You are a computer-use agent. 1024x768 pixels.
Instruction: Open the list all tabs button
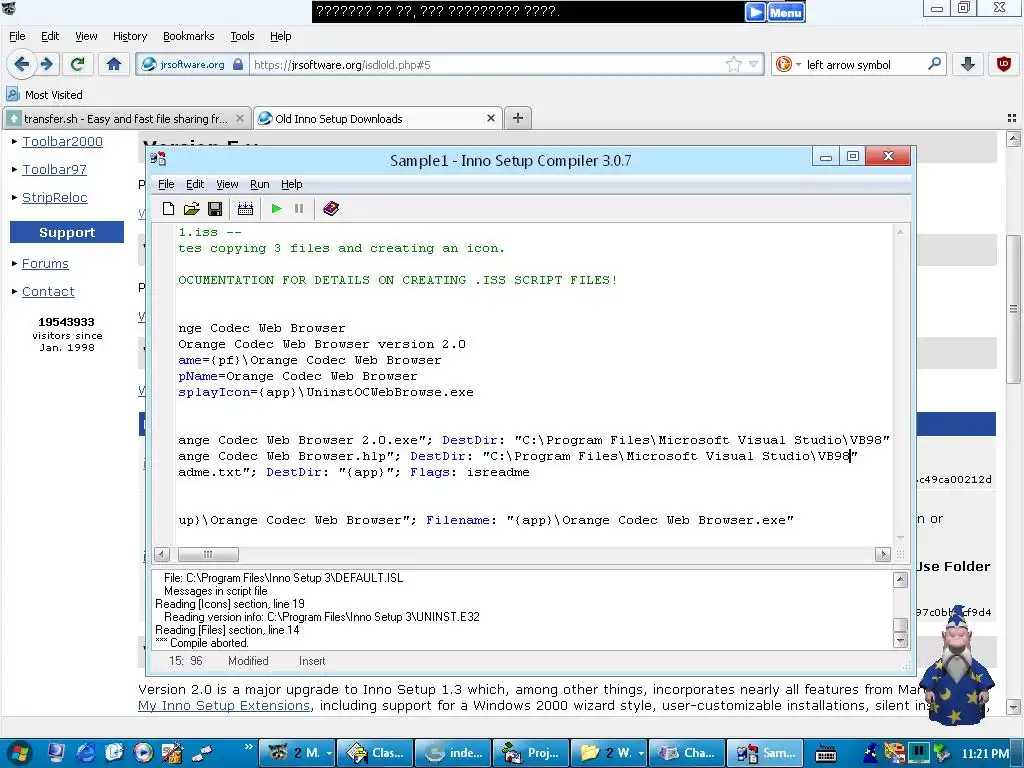point(1012,118)
